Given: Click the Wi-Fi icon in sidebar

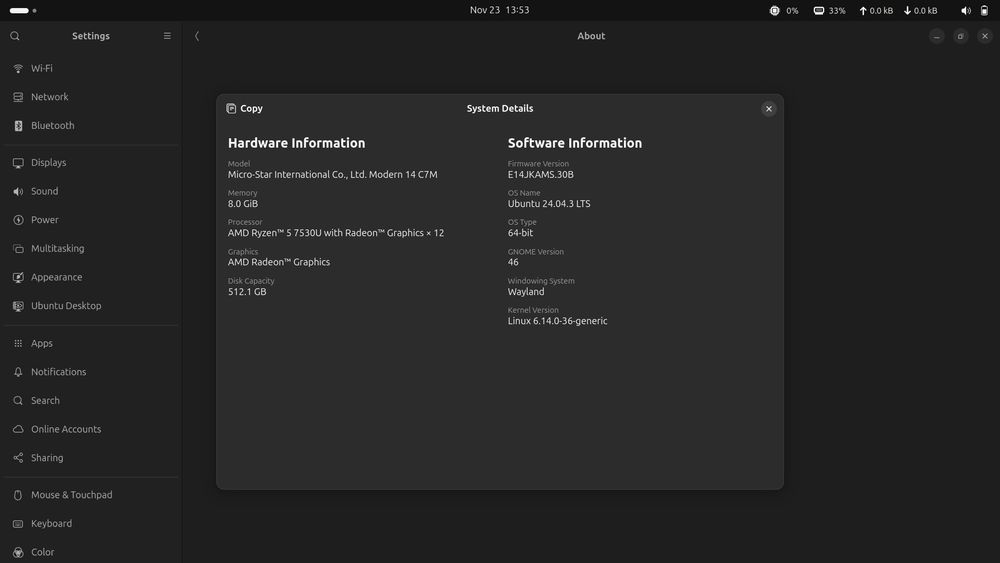Looking at the screenshot, I should click(x=18, y=68).
